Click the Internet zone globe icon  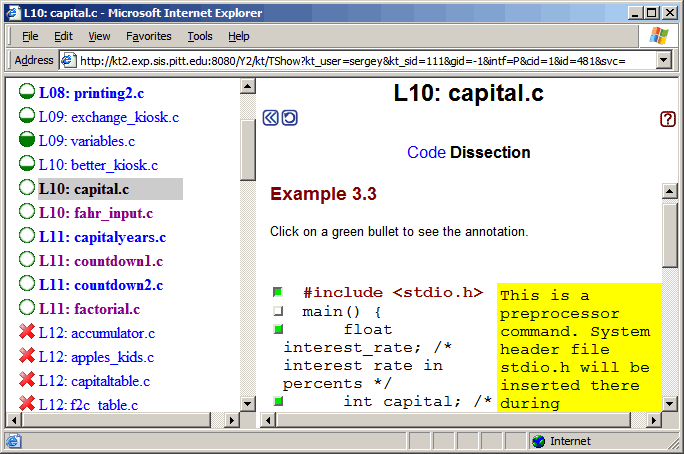(x=539, y=441)
